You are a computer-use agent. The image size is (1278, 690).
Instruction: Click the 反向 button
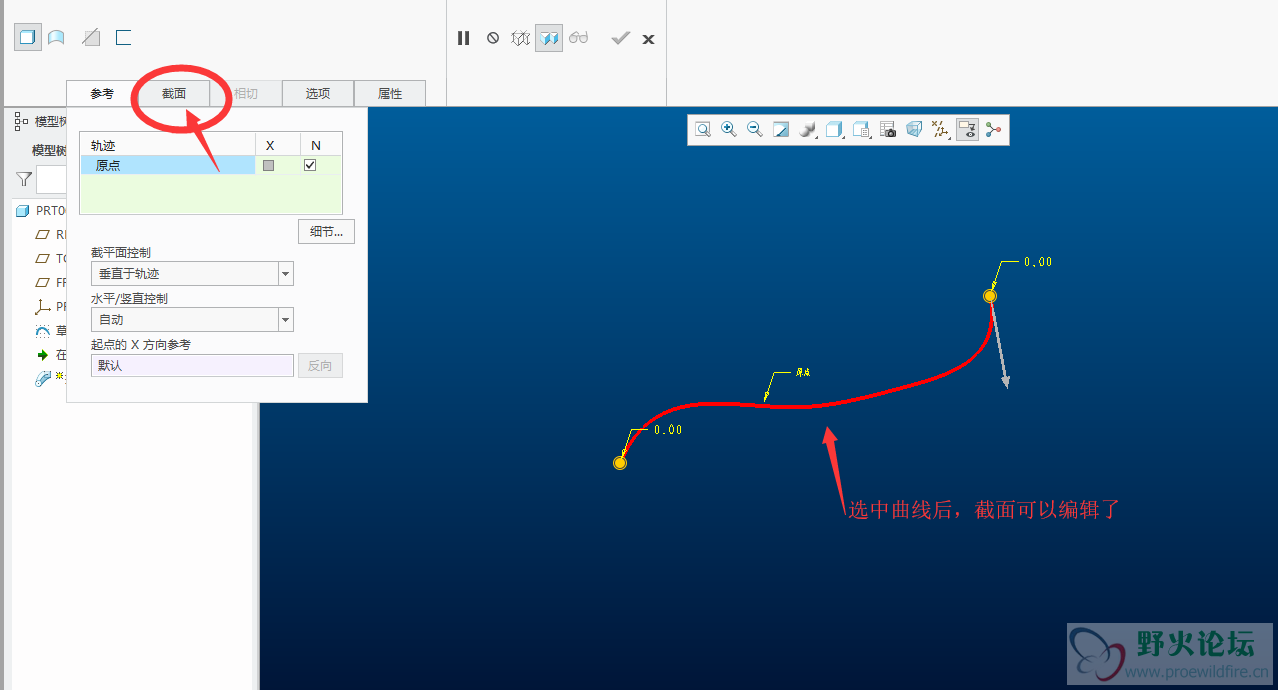coord(320,366)
